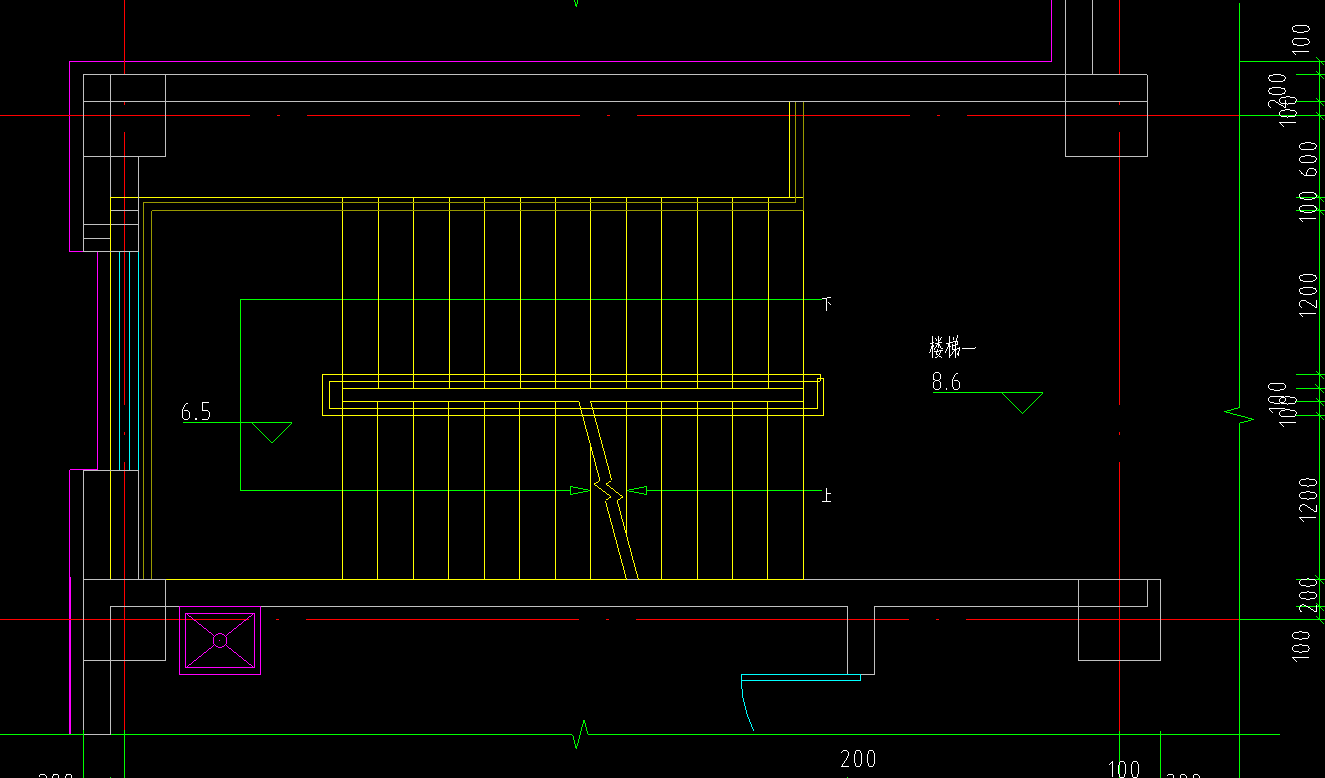Click the 楼梯一 staircase name text
1325x778 pixels.
952,348
